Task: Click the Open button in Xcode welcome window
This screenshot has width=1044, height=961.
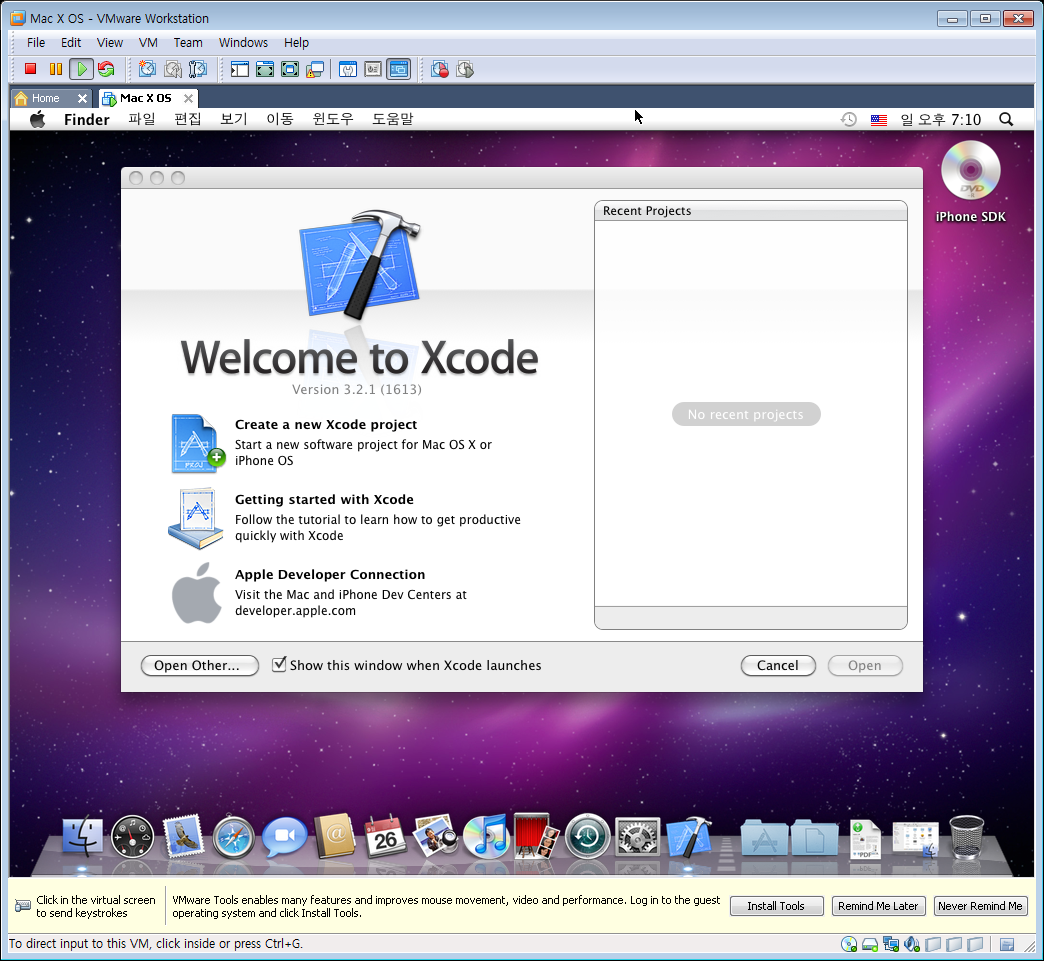Action: click(865, 665)
